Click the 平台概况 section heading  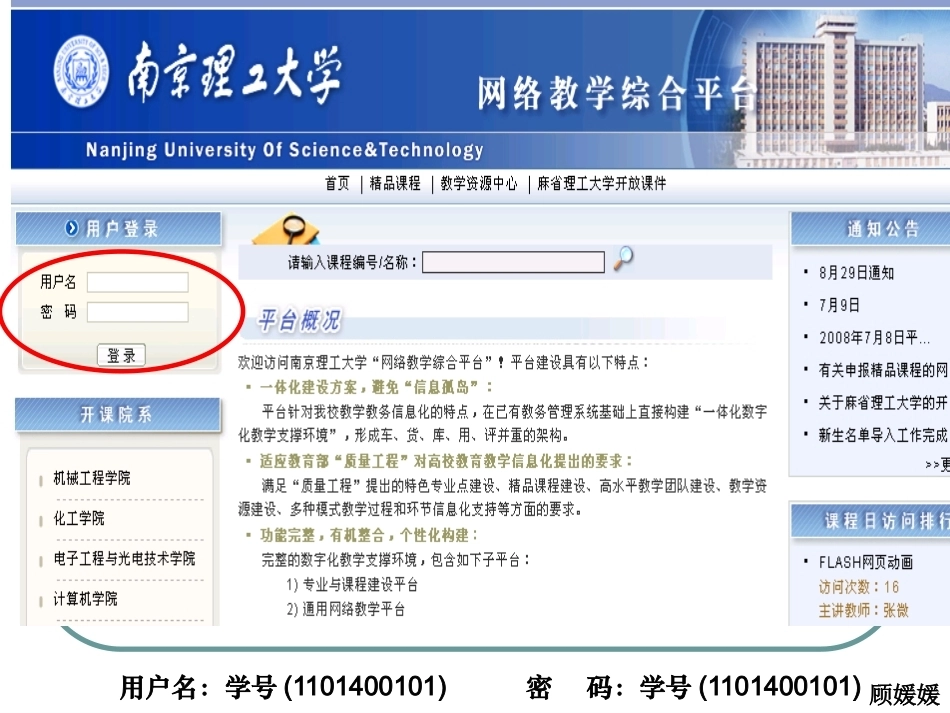coord(299,320)
